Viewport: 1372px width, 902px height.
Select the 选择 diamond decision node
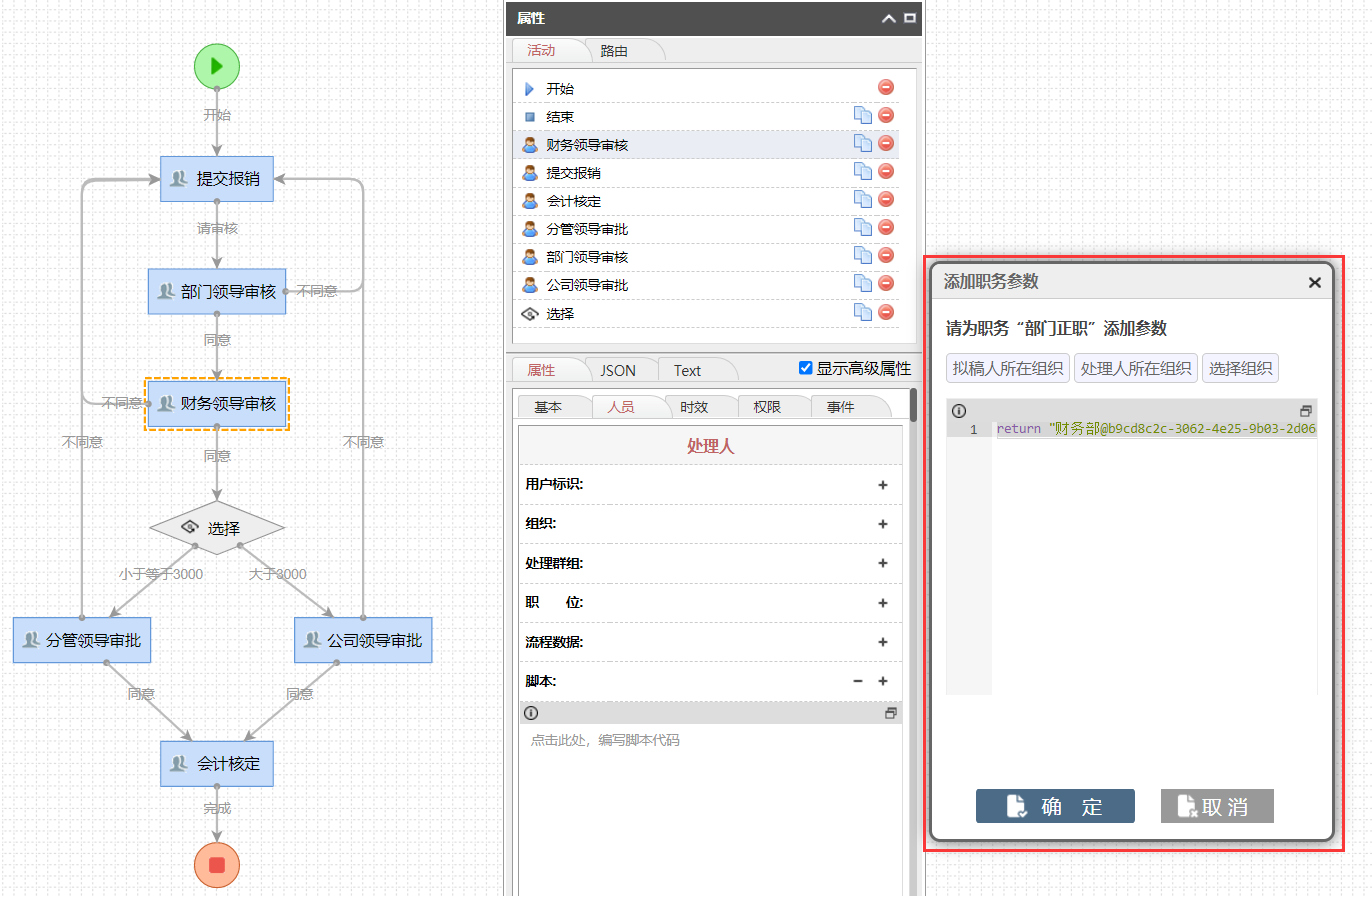pyautogui.click(x=217, y=528)
